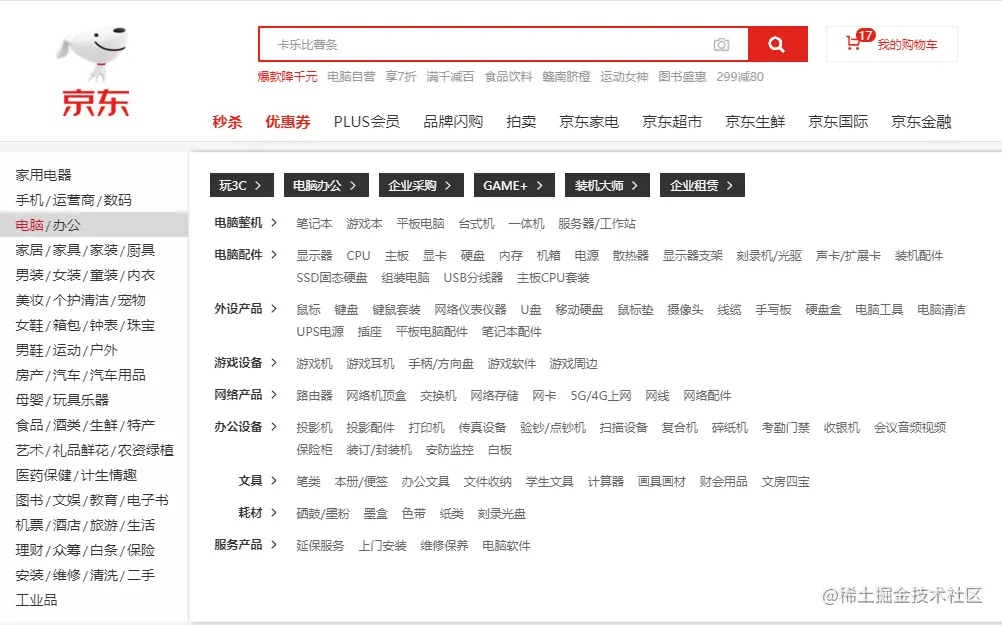Open the 刻录光盘 link

click(502, 514)
